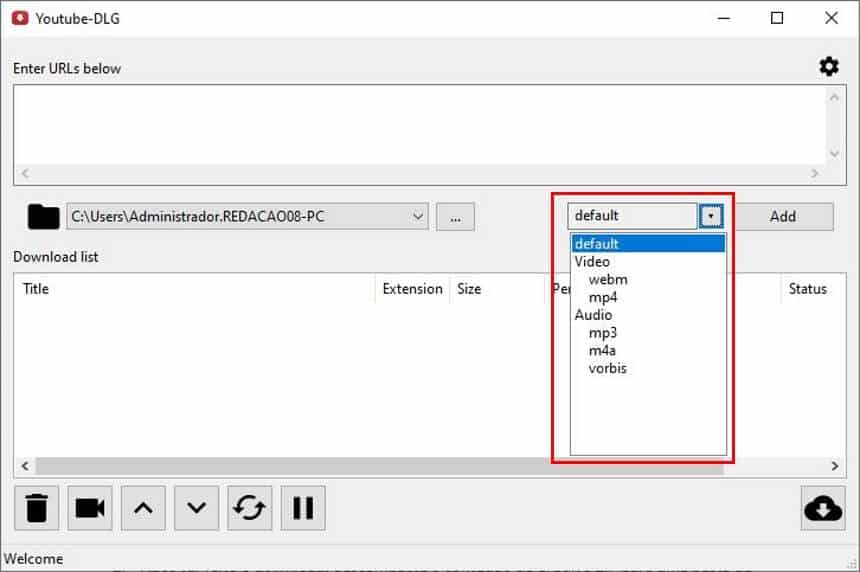Pause downloads with the pause icon
860x572 pixels.
click(x=303, y=508)
